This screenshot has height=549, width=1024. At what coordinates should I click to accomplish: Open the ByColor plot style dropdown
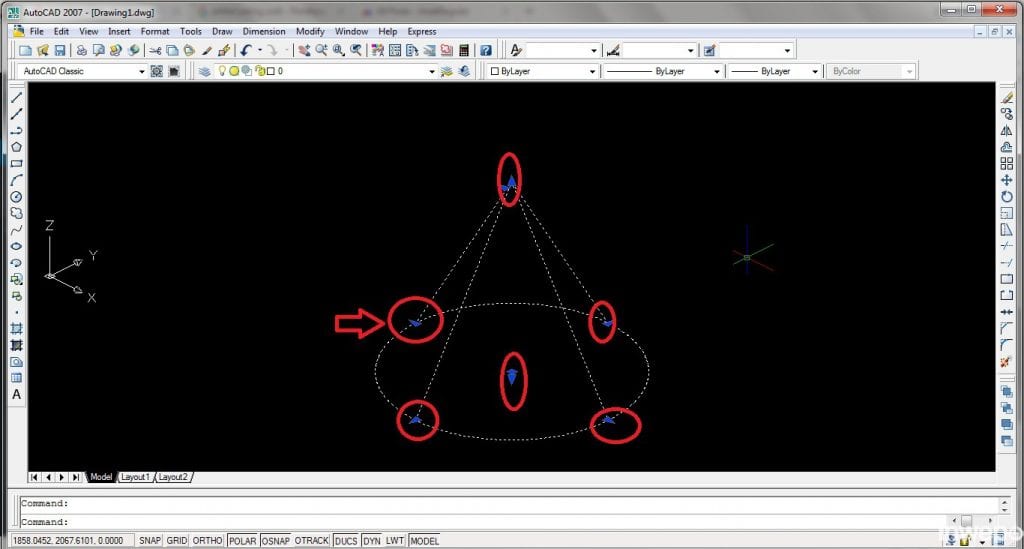[871, 71]
